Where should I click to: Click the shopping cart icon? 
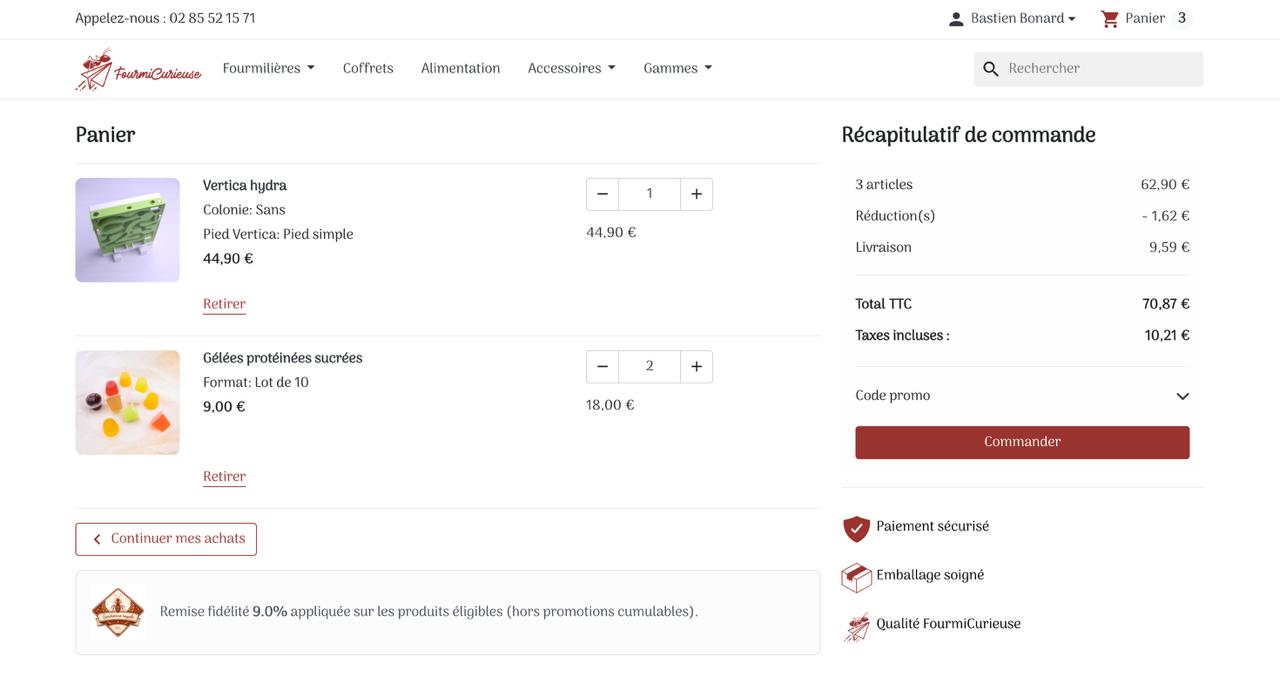(x=1110, y=19)
